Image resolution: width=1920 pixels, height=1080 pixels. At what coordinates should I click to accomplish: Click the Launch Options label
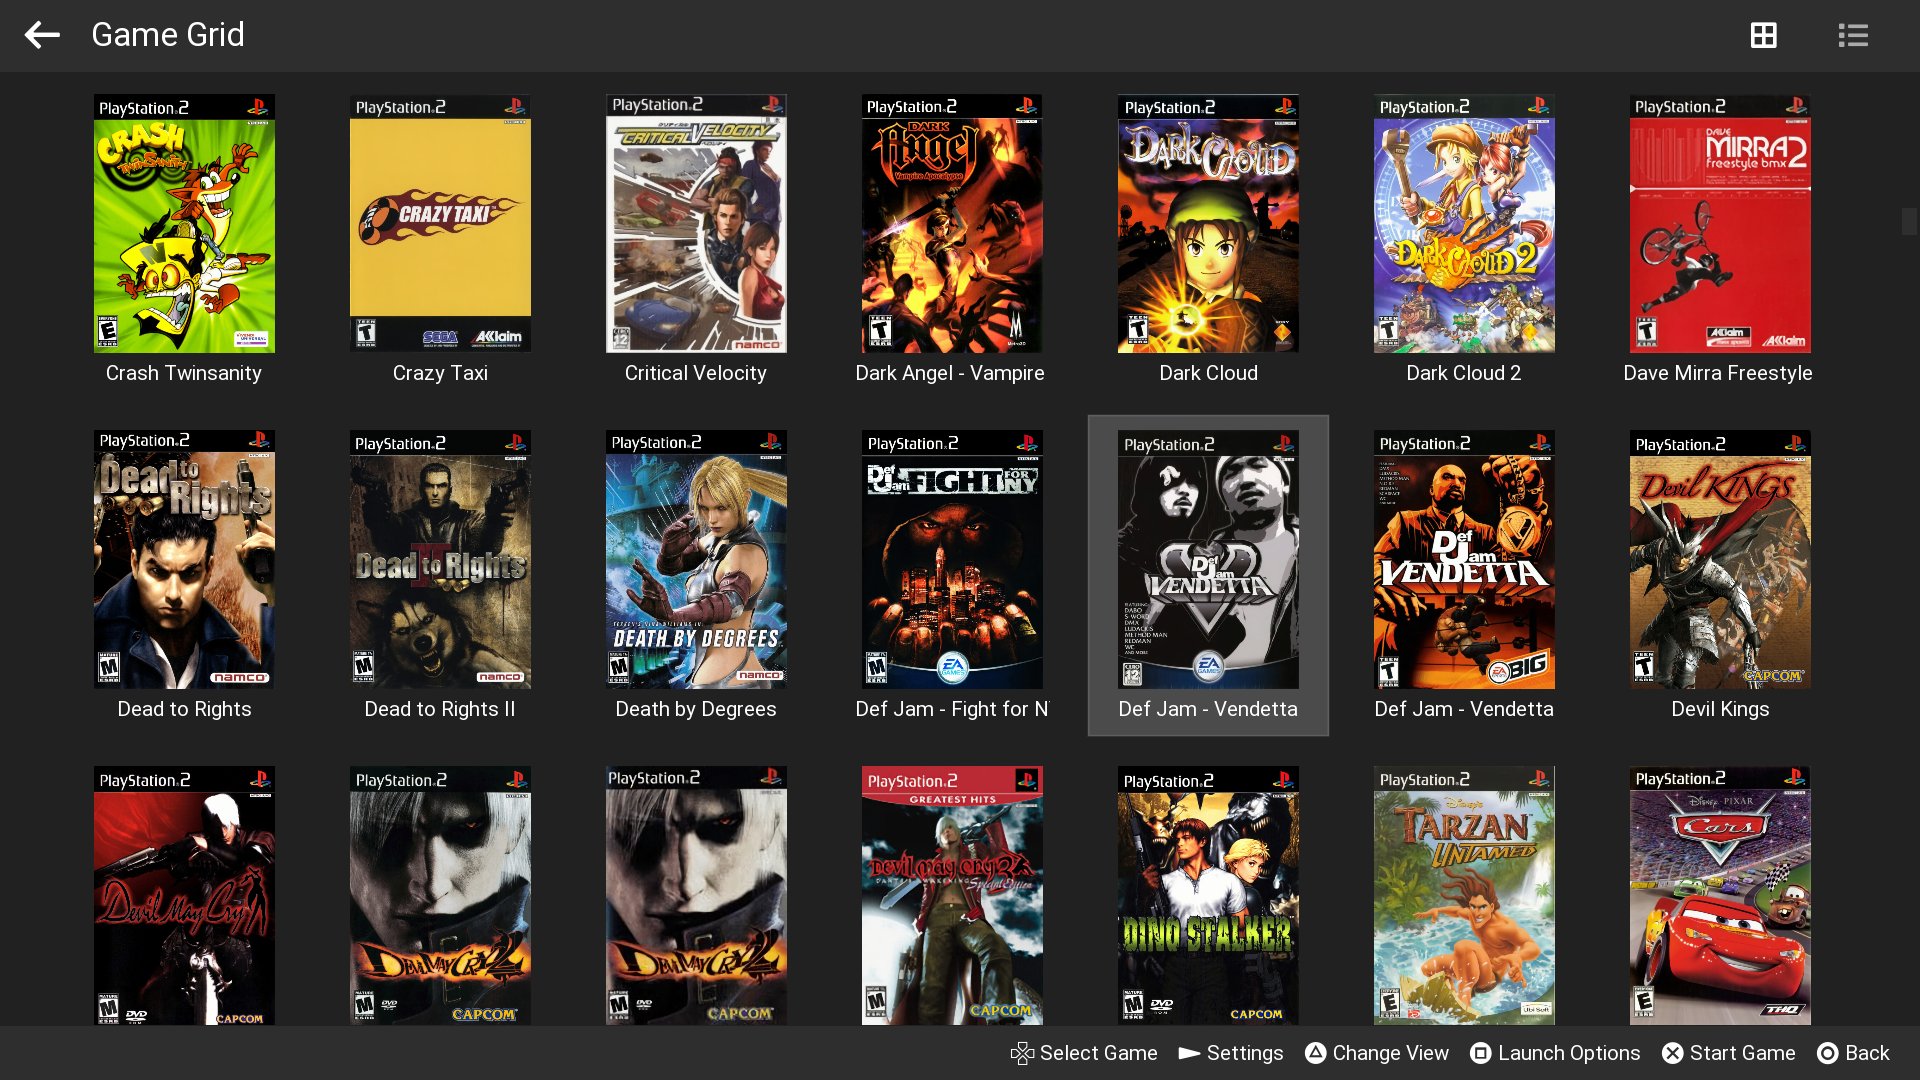(1569, 1053)
